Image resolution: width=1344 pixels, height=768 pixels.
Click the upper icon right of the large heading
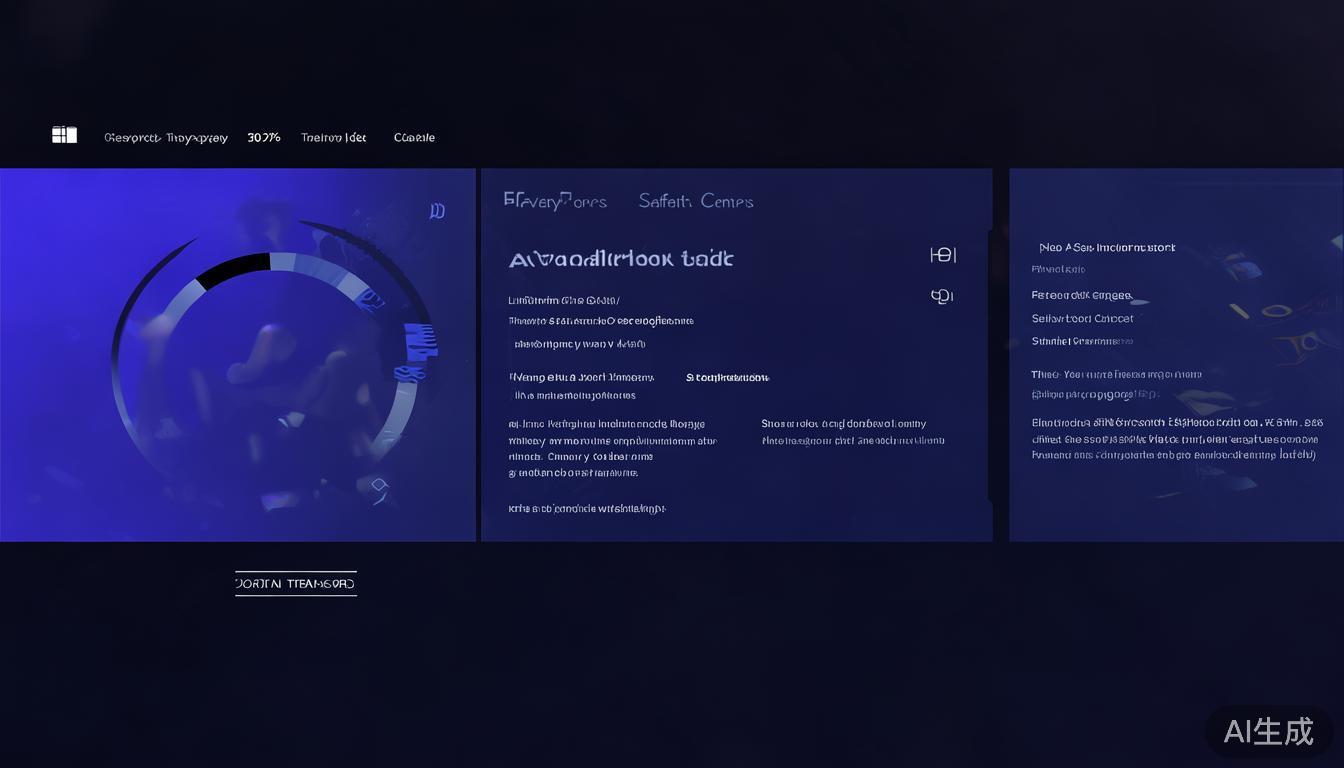pos(942,255)
